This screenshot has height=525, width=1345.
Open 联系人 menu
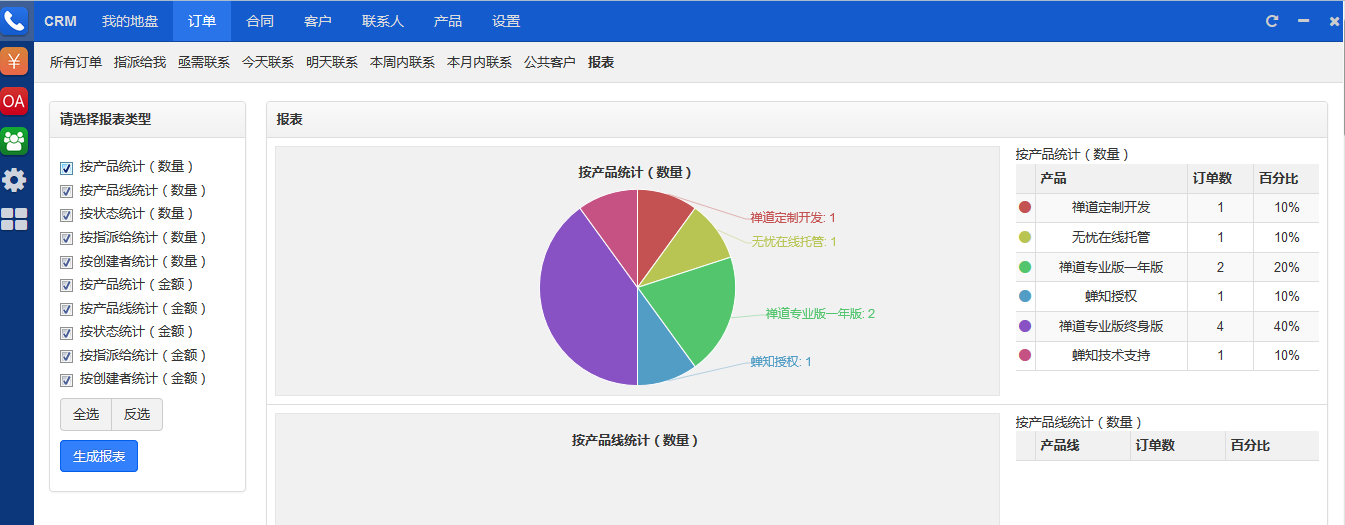point(383,21)
